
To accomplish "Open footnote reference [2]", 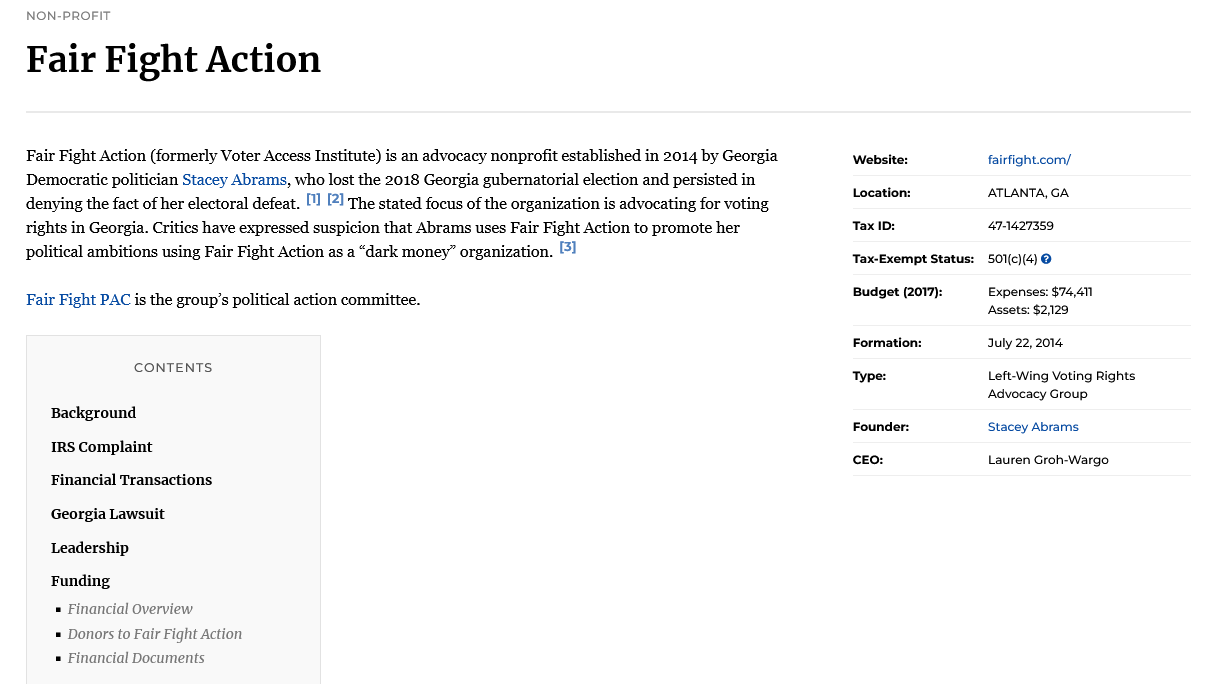I will click(x=336, y=199).
